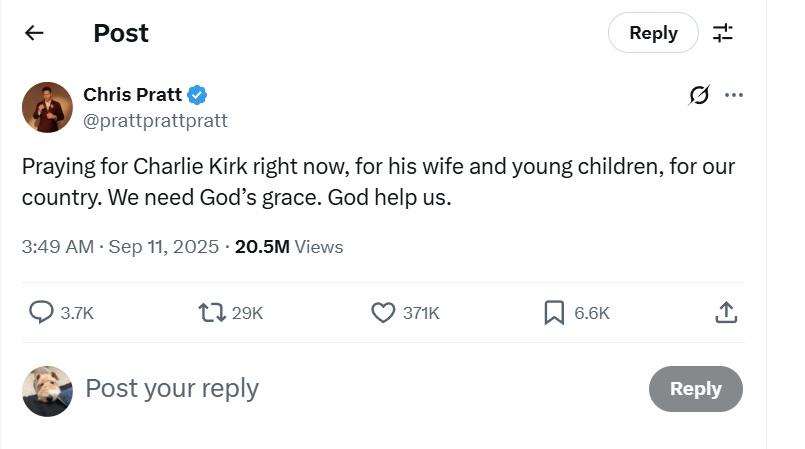Click the 371K likes count
Image resolution: width=805 pixels, height=449 pixels.
coord(420,313)
